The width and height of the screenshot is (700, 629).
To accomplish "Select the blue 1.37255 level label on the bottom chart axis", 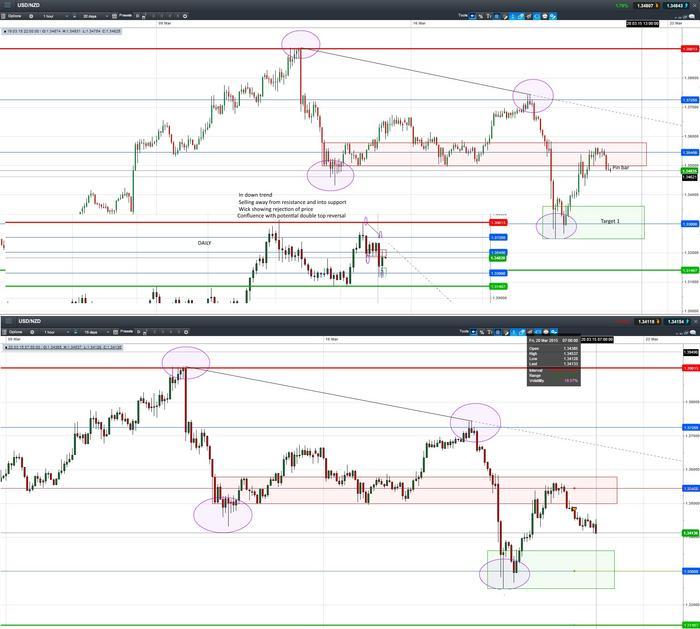I will pyautogui.click(x=691, y=427).
